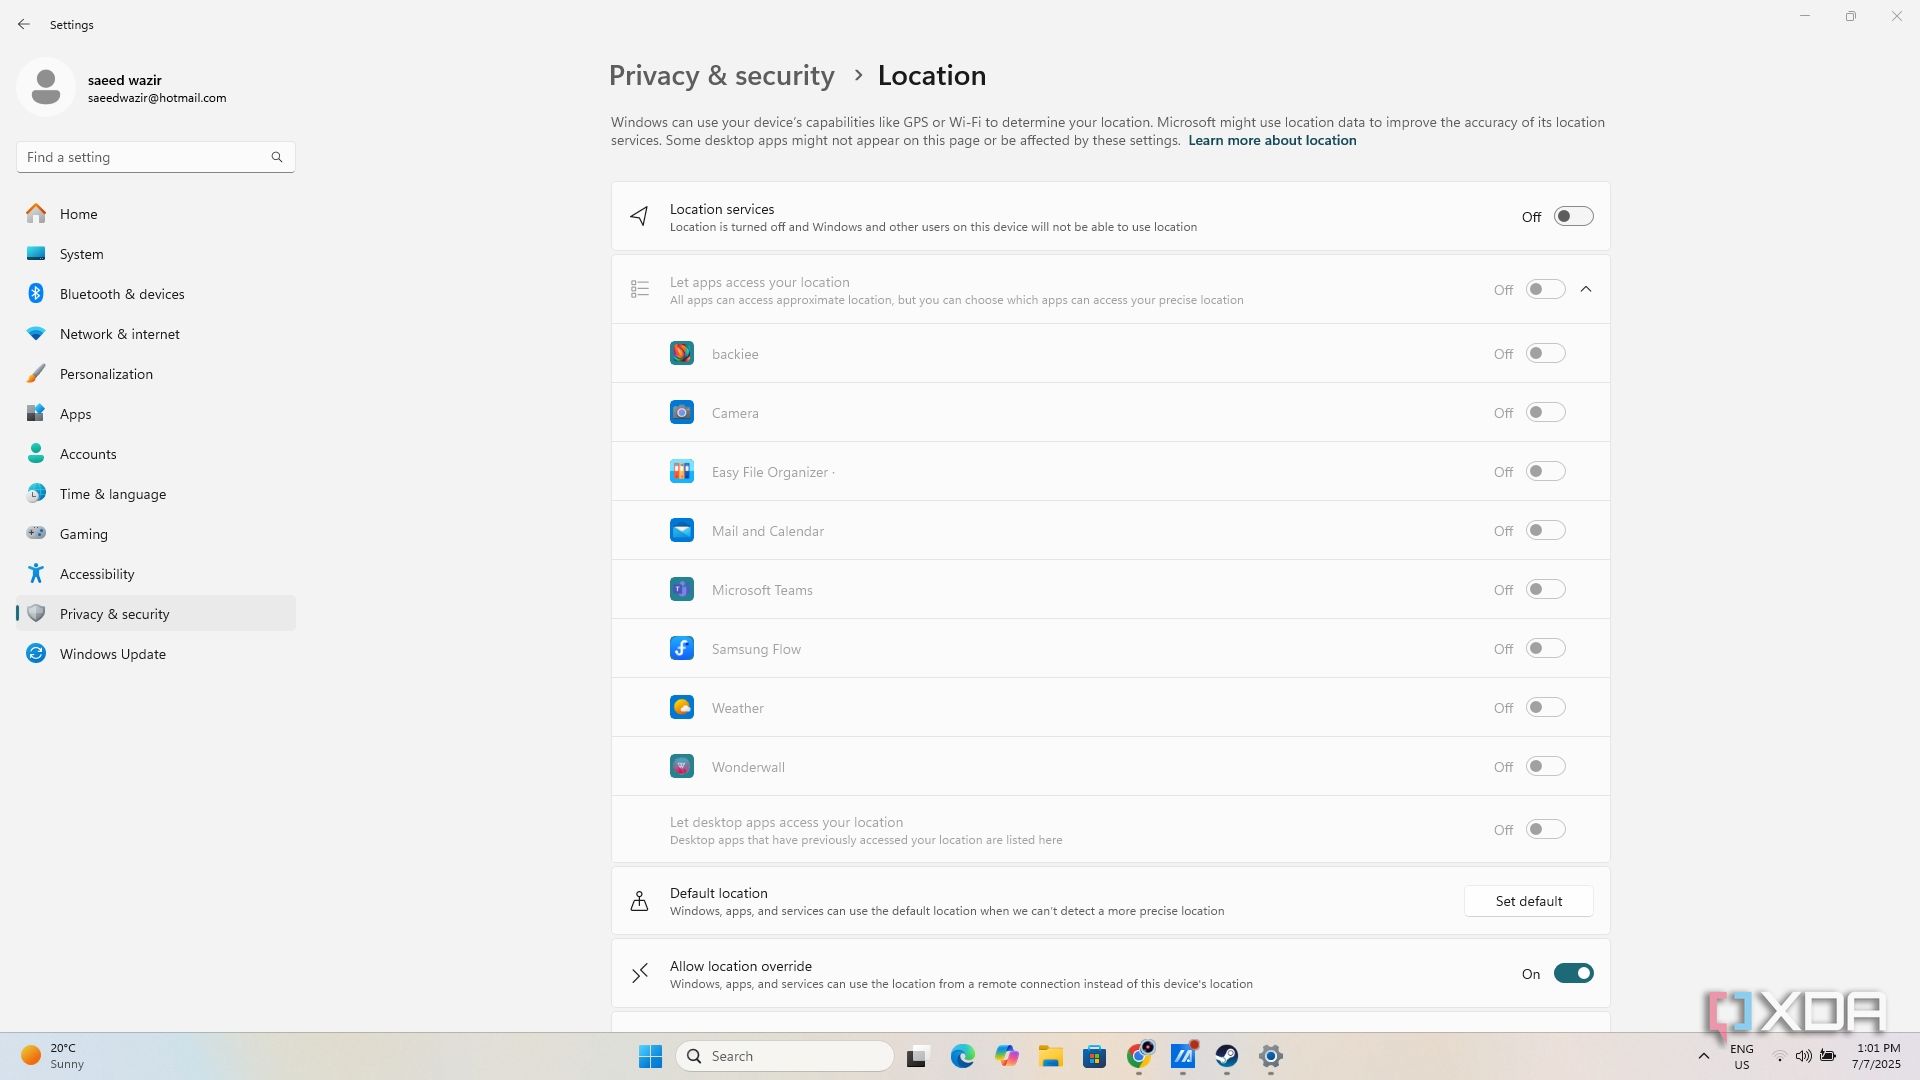Click the Weather app icon
This screenshot has height=1080, width=1920.
coord(682,707)
